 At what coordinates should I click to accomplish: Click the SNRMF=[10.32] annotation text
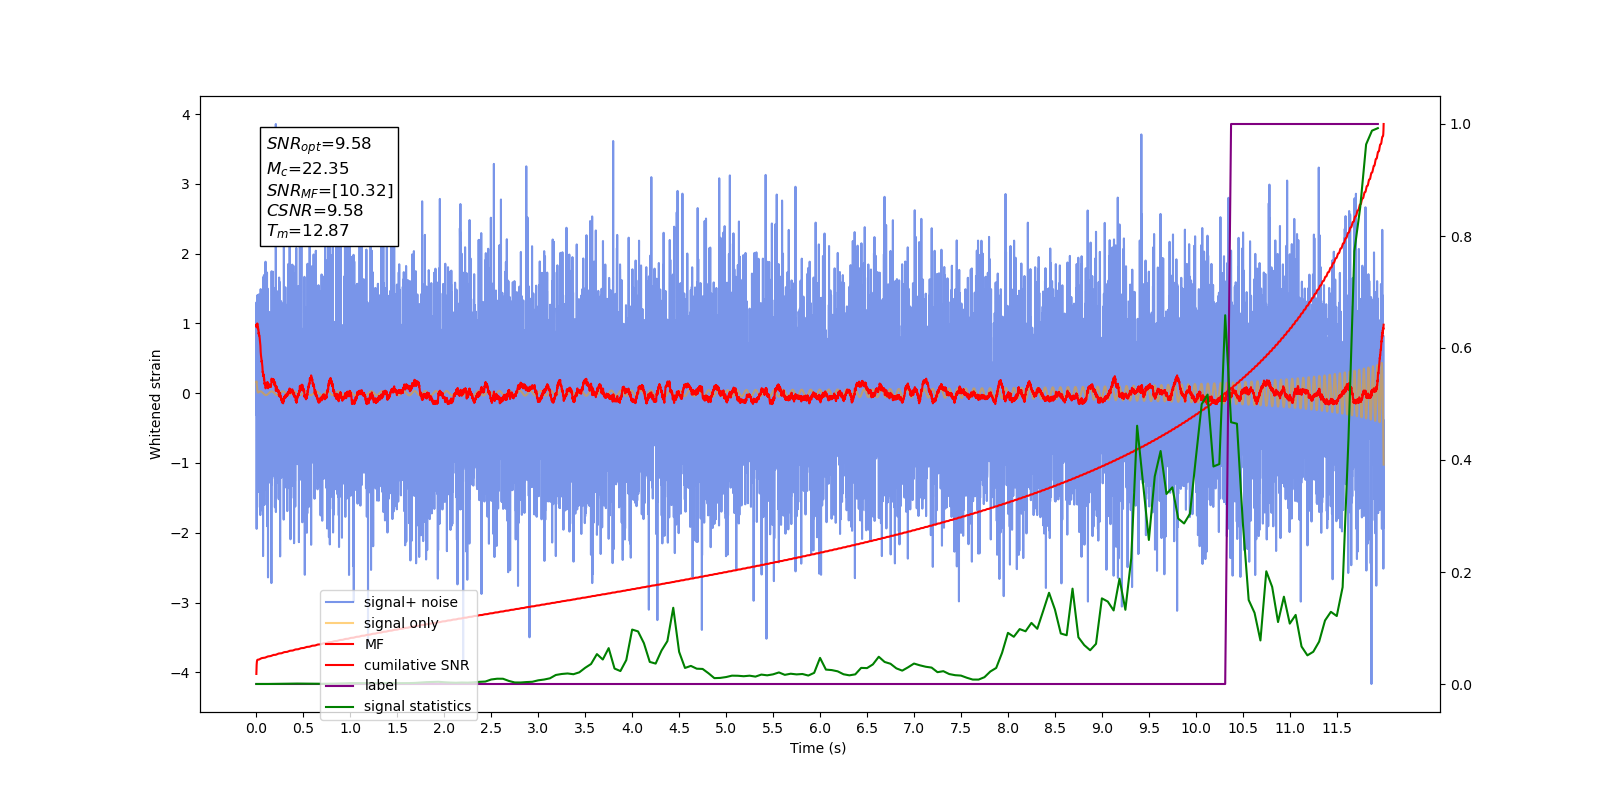[x=330, y=190]
